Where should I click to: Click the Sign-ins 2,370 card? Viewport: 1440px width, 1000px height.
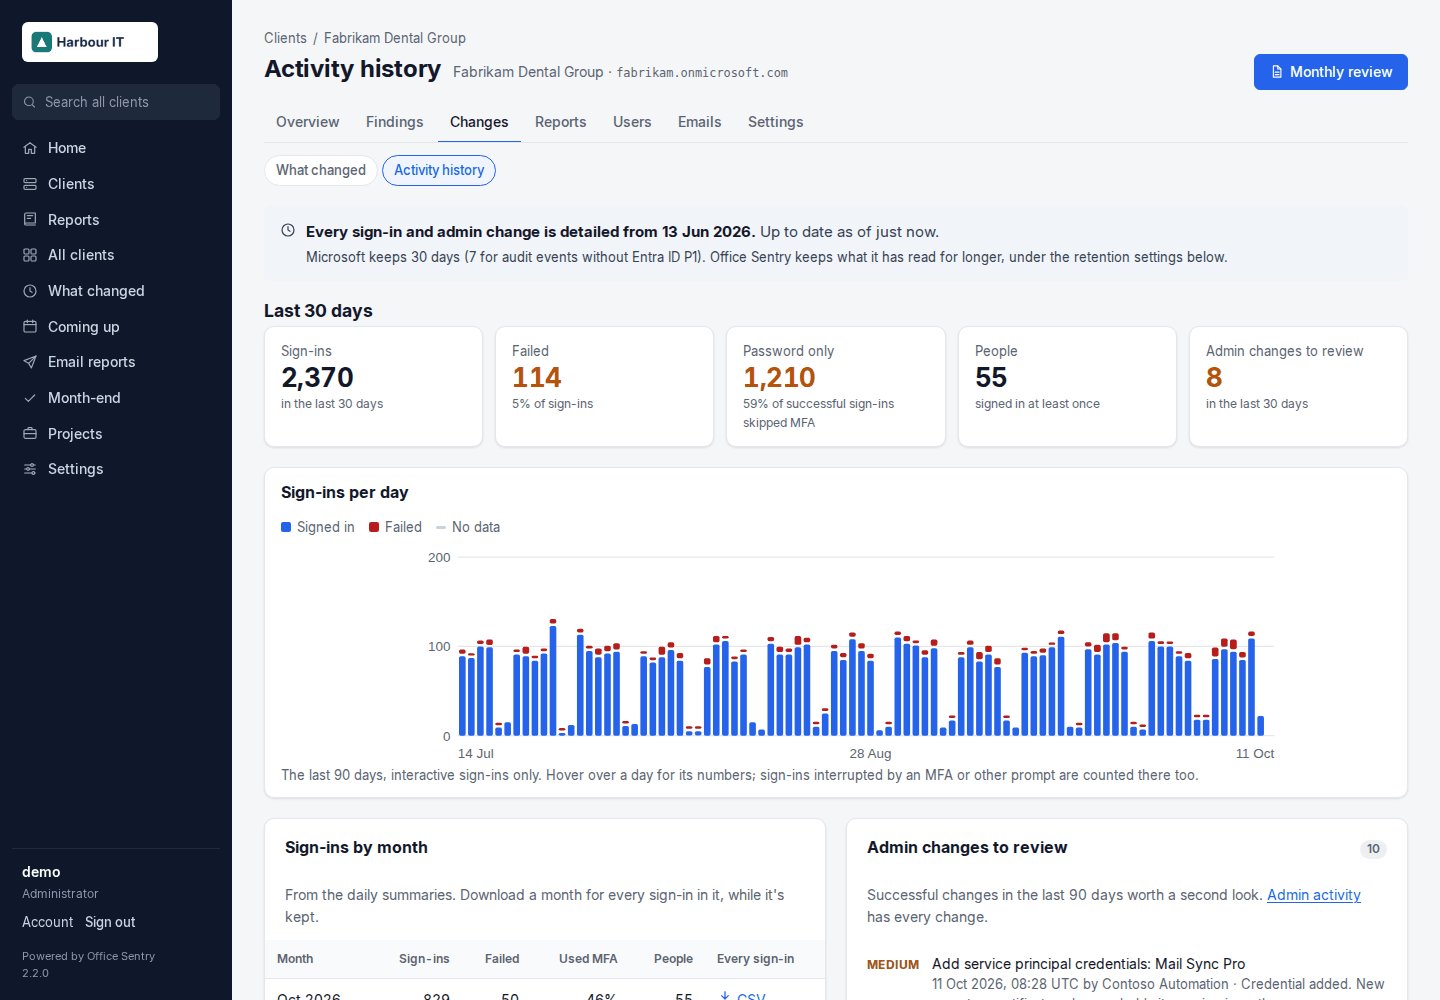373,386
